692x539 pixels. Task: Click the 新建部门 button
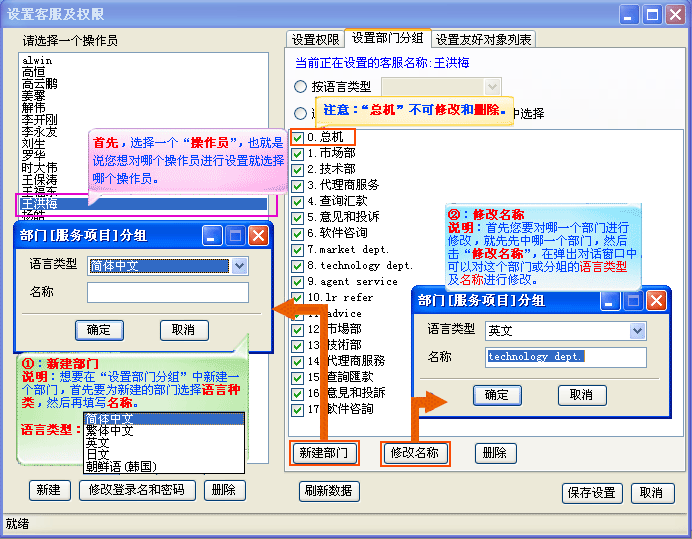pyautogui.click(x=324, y=453)
